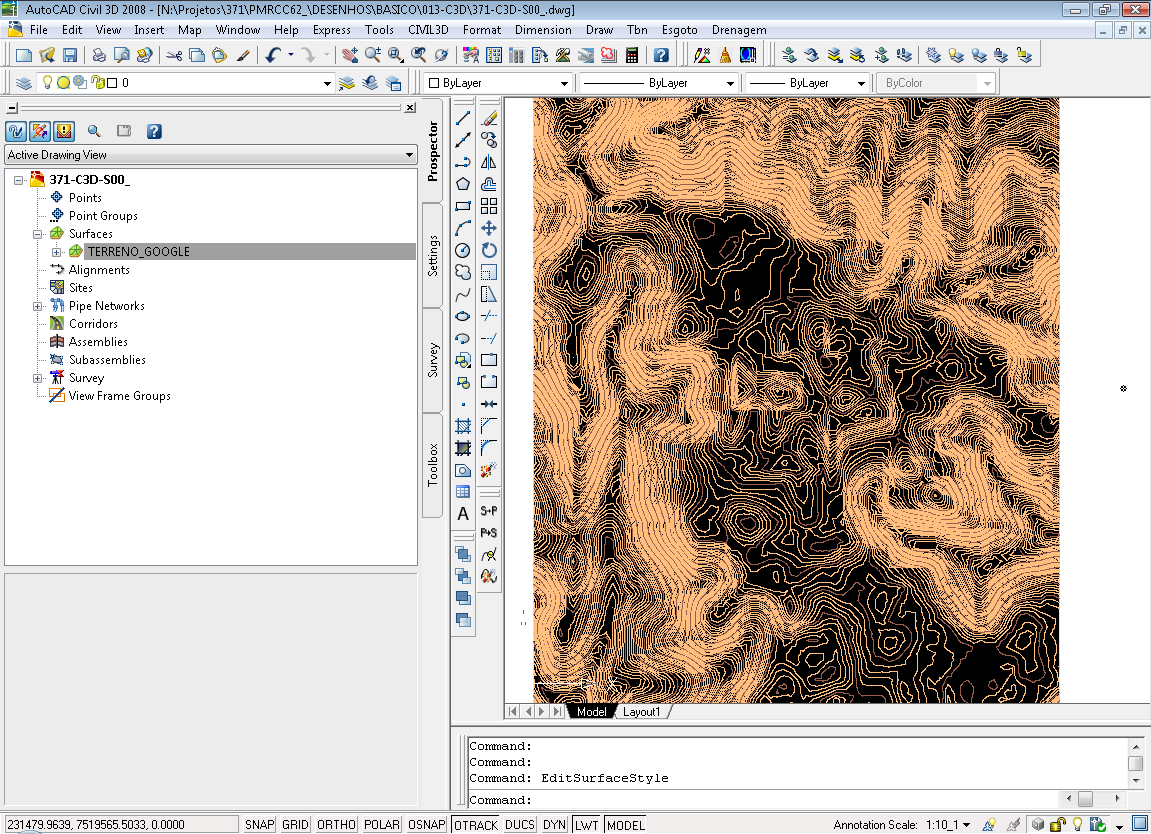Select the Table tool
1151x834 pixels.
pyautogui.click(x=462, y=492)
